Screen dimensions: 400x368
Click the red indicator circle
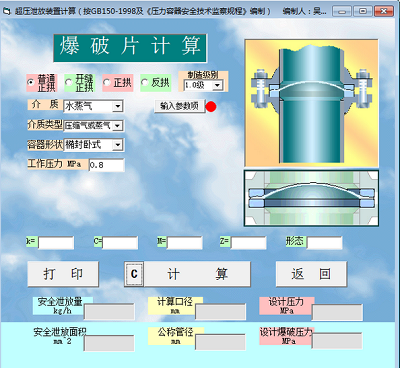(x=211, y=107)
